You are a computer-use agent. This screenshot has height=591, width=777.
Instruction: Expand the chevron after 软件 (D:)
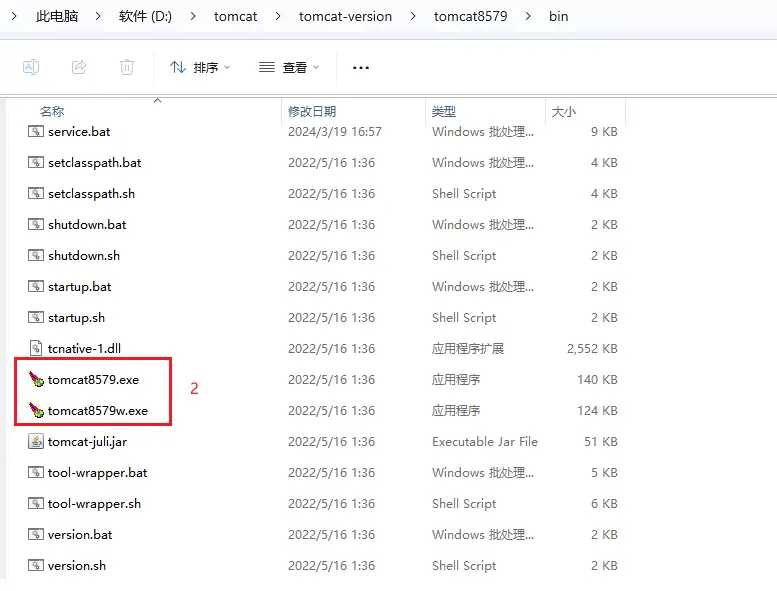(x=193, y=16)
